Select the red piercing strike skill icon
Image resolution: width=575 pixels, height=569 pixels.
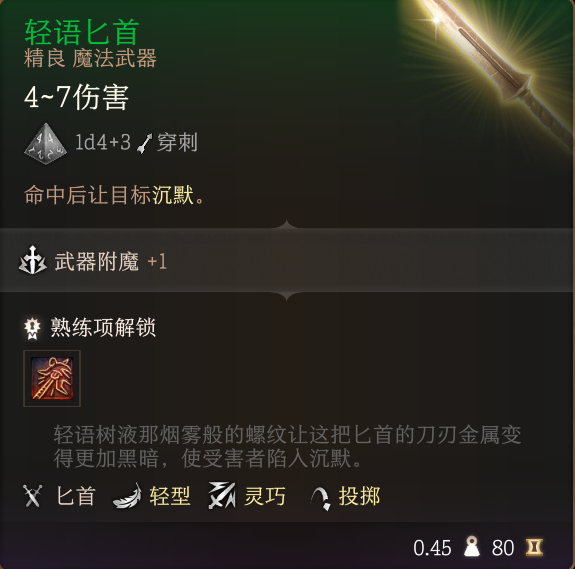click(52, 378)
